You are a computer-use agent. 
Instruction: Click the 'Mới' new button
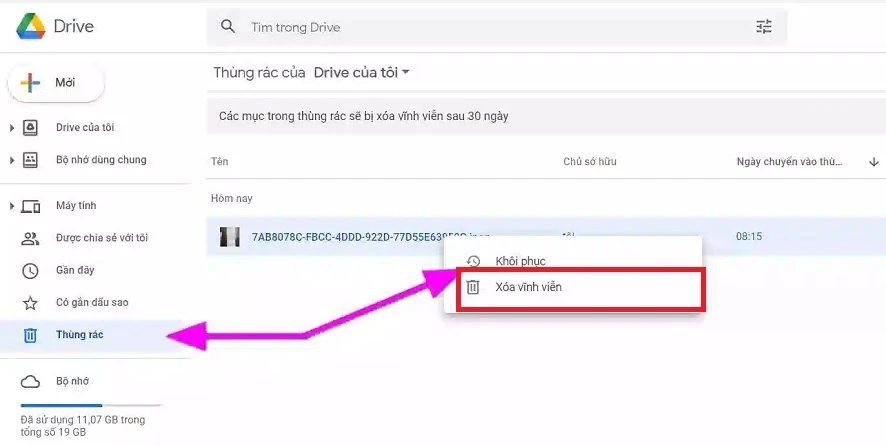pos(55,83)
